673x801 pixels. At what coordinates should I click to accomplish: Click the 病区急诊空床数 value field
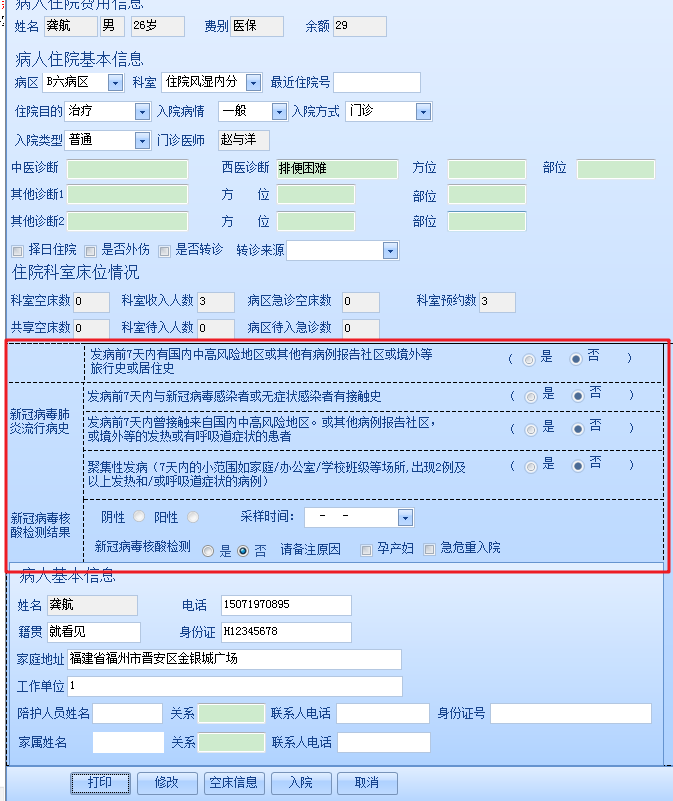click(x=361, y=302)
